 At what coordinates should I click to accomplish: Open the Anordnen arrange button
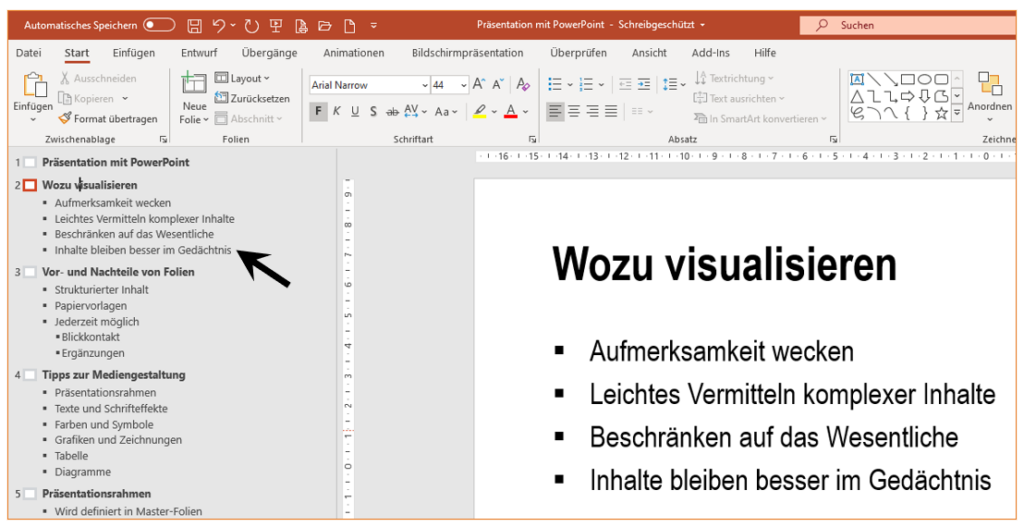click(x=989, y=97)
